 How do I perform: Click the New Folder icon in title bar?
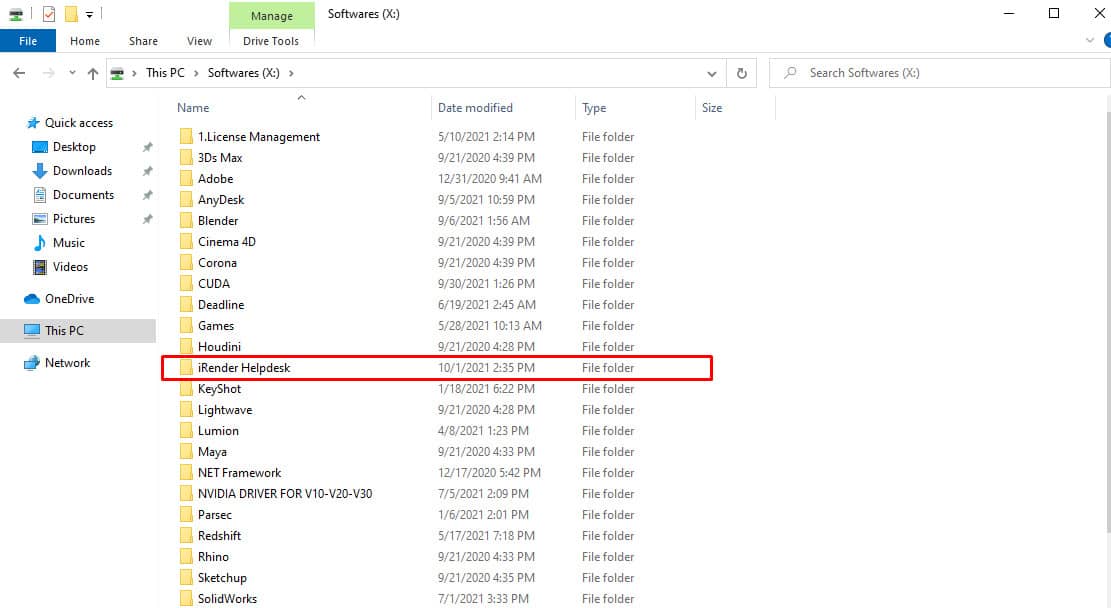70,14
